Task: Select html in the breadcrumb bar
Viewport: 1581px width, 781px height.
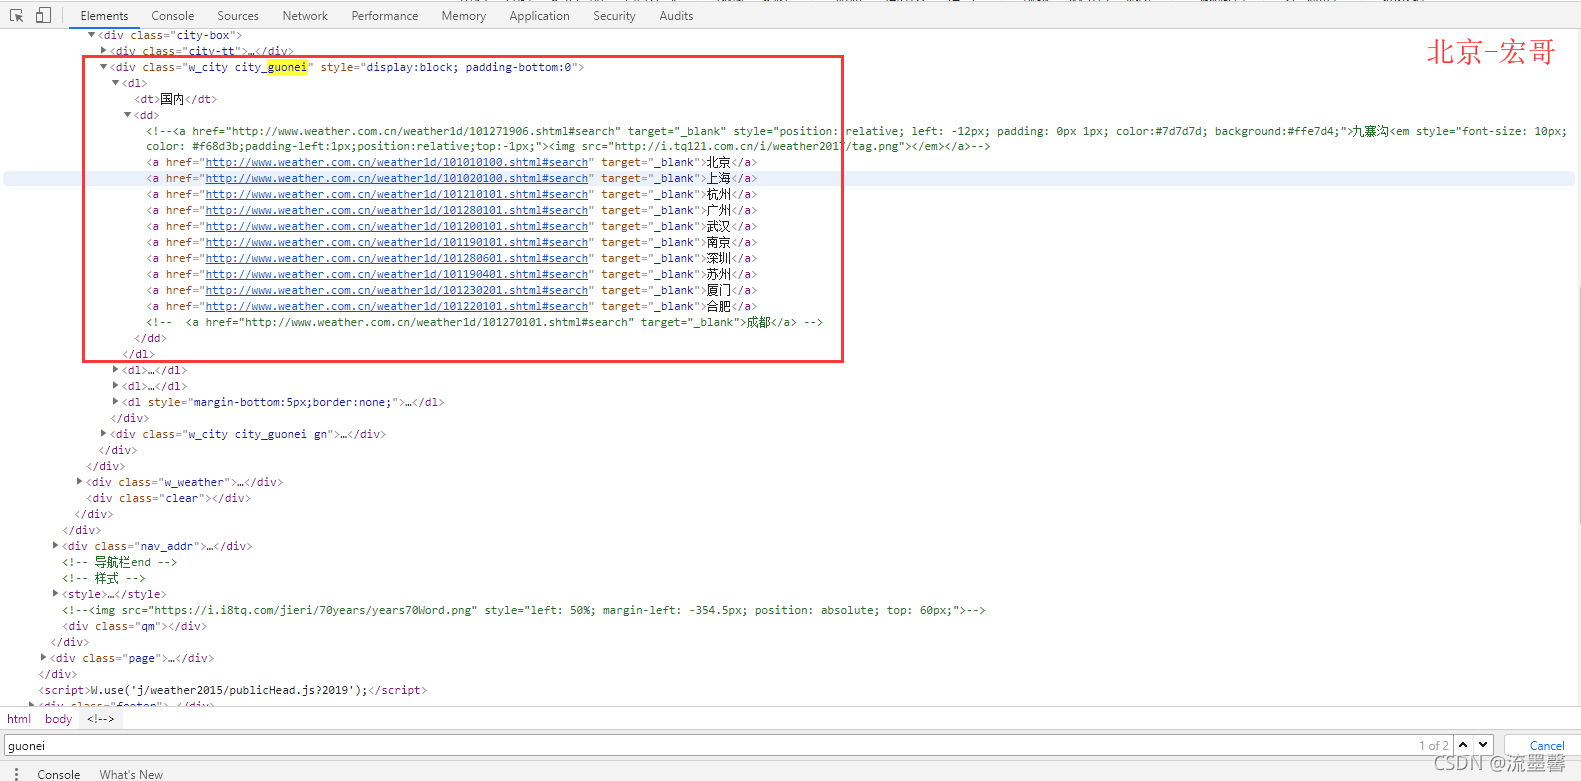Action: pos(19,719)
